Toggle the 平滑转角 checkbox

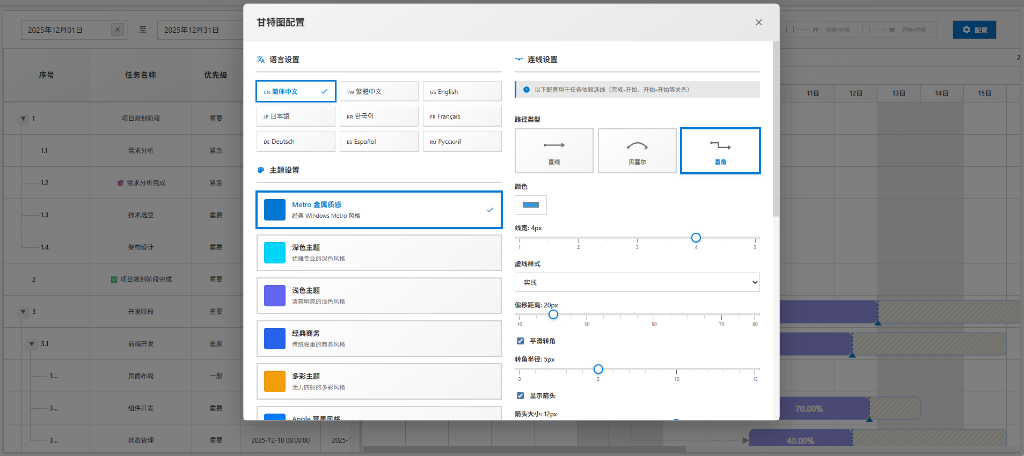coord(520,341)
